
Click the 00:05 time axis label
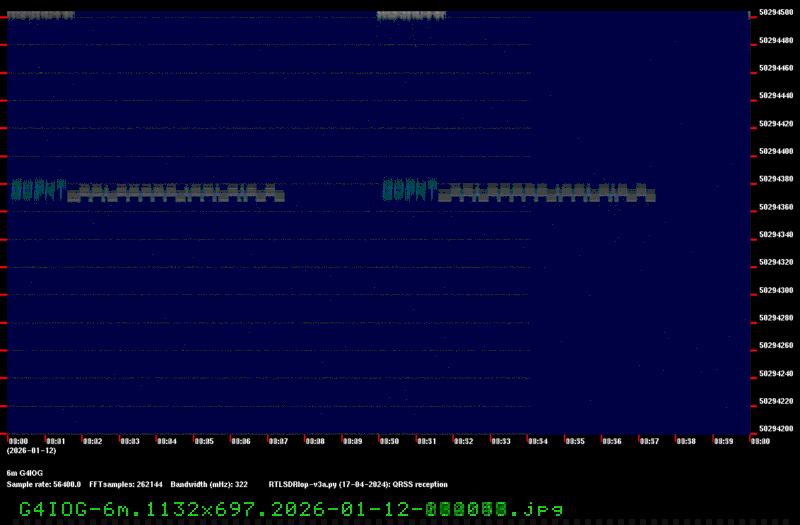pyautogui.click(x=204, y=441)
